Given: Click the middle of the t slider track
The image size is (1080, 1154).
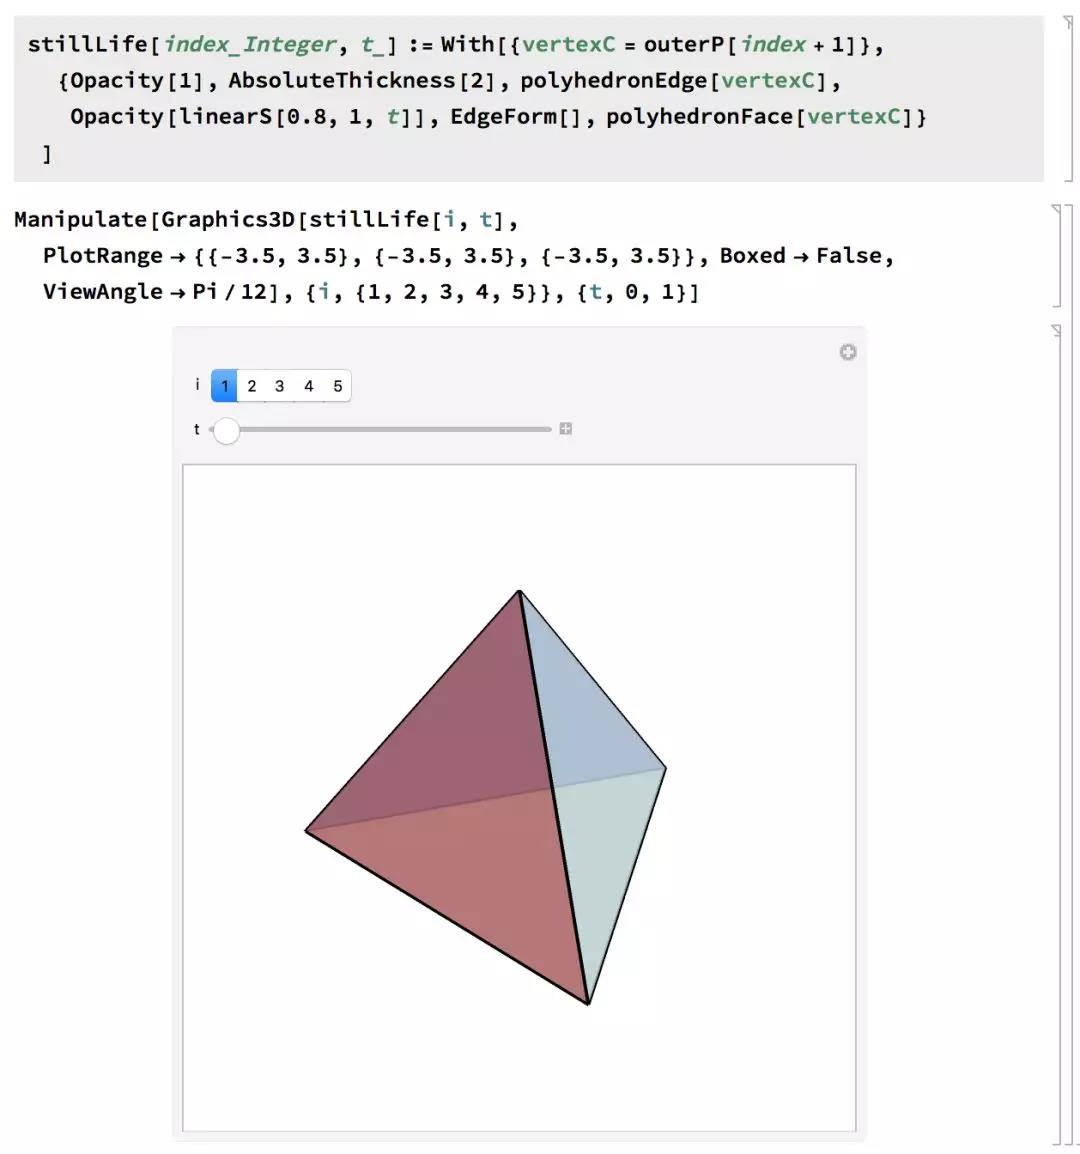Looking at the screenshot, I should (x=381, y=429).
